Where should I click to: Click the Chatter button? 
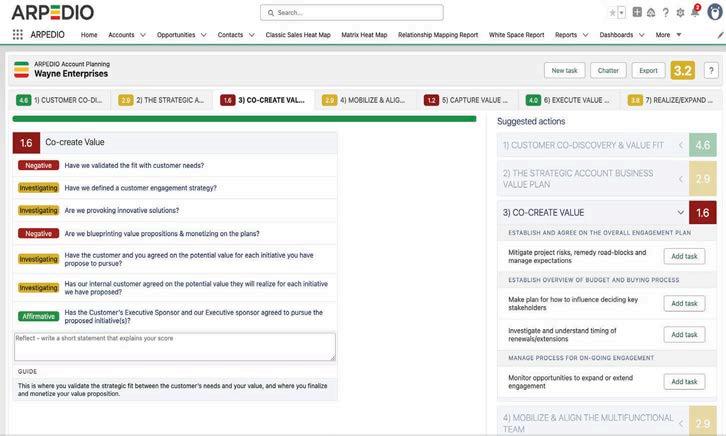point(608,71)
